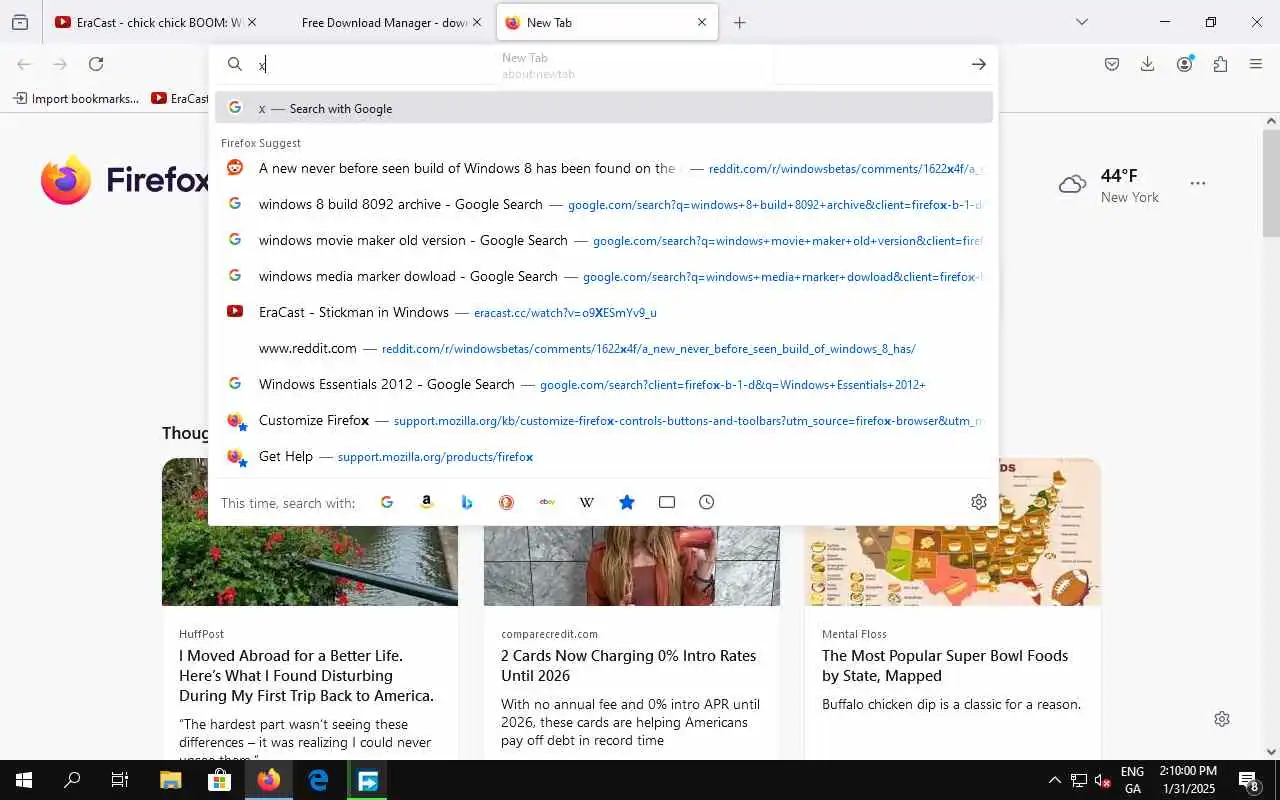
Task: Open Windows Start menu
Action: coord(24,780)
